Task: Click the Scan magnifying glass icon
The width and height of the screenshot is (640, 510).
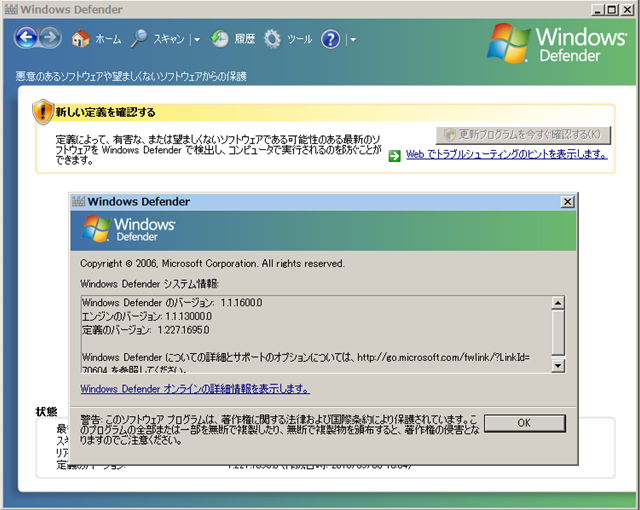Action: click(x=139, y=39)
